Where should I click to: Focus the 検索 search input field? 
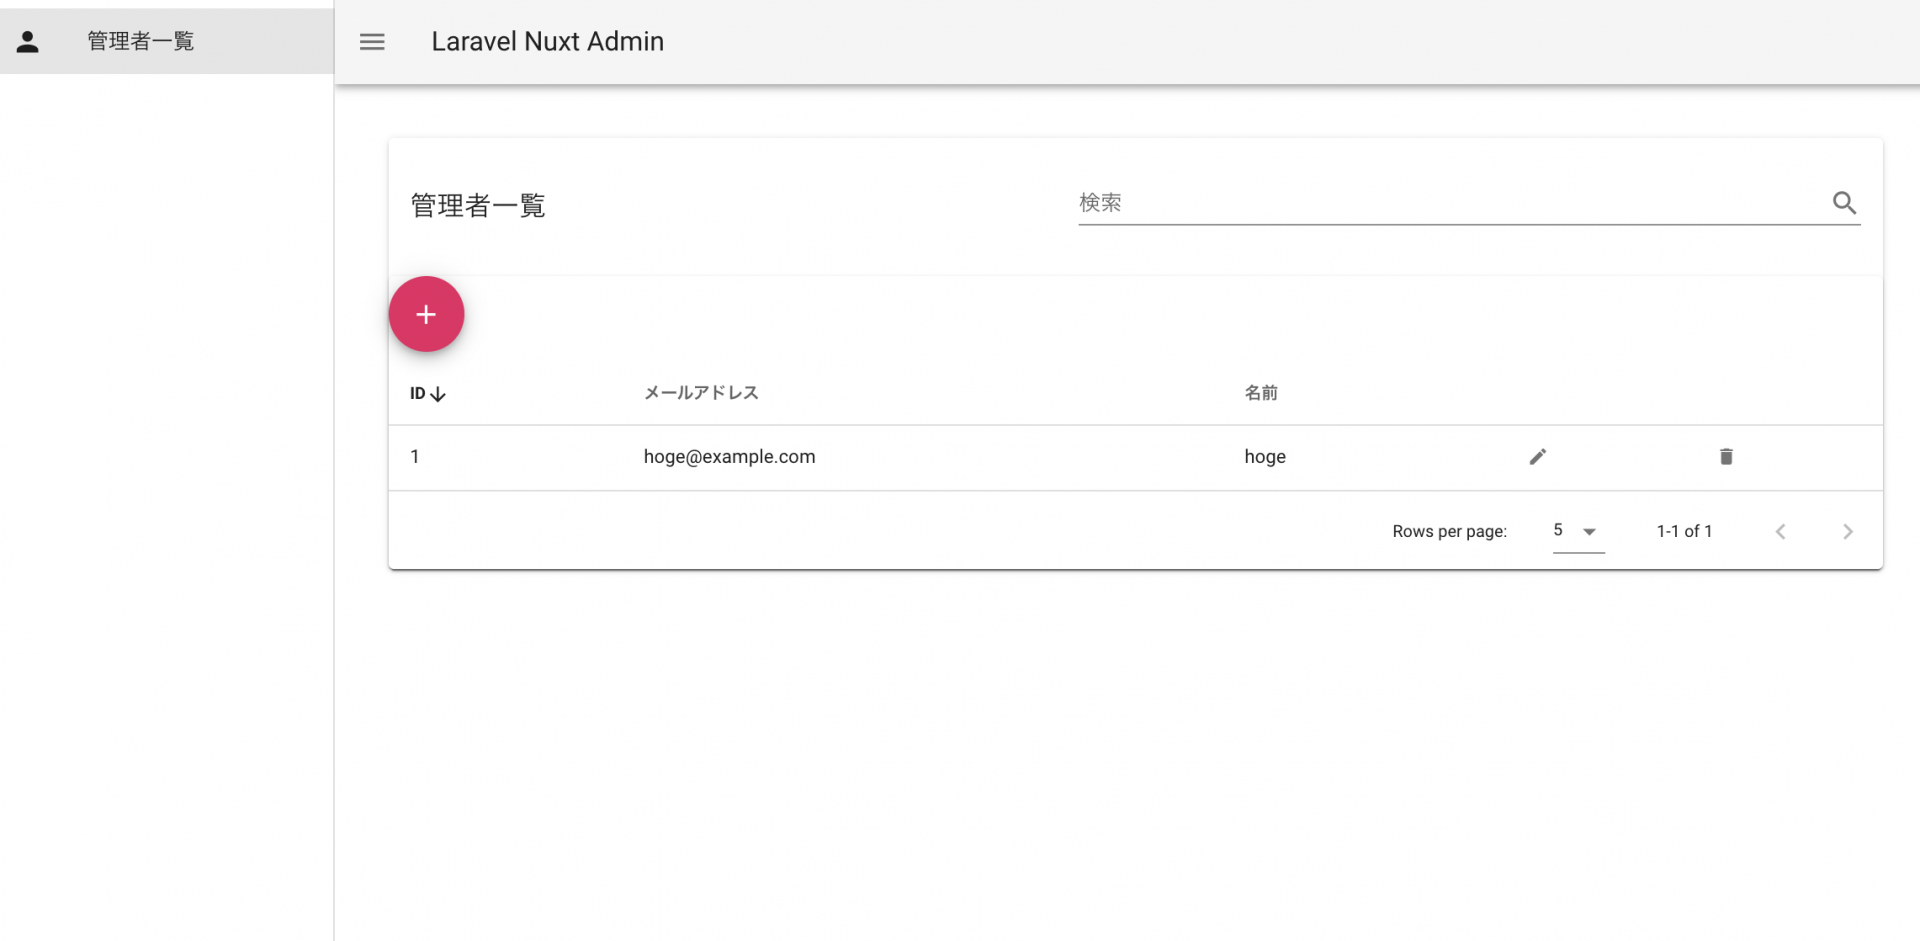(1450, 203)
